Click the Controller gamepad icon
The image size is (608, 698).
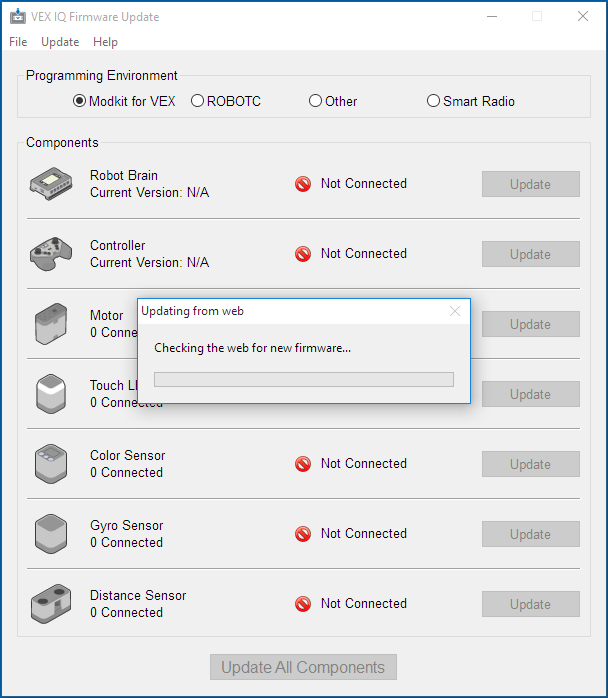coord(51,254)
